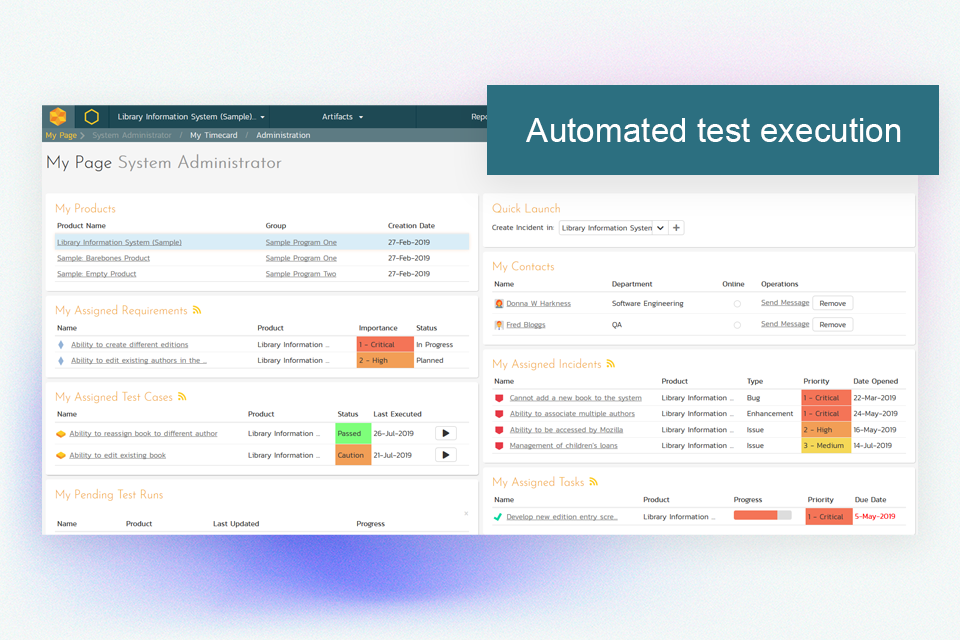Open Administration section
Viewport: 960px width, 640px height.
point(283,135)
